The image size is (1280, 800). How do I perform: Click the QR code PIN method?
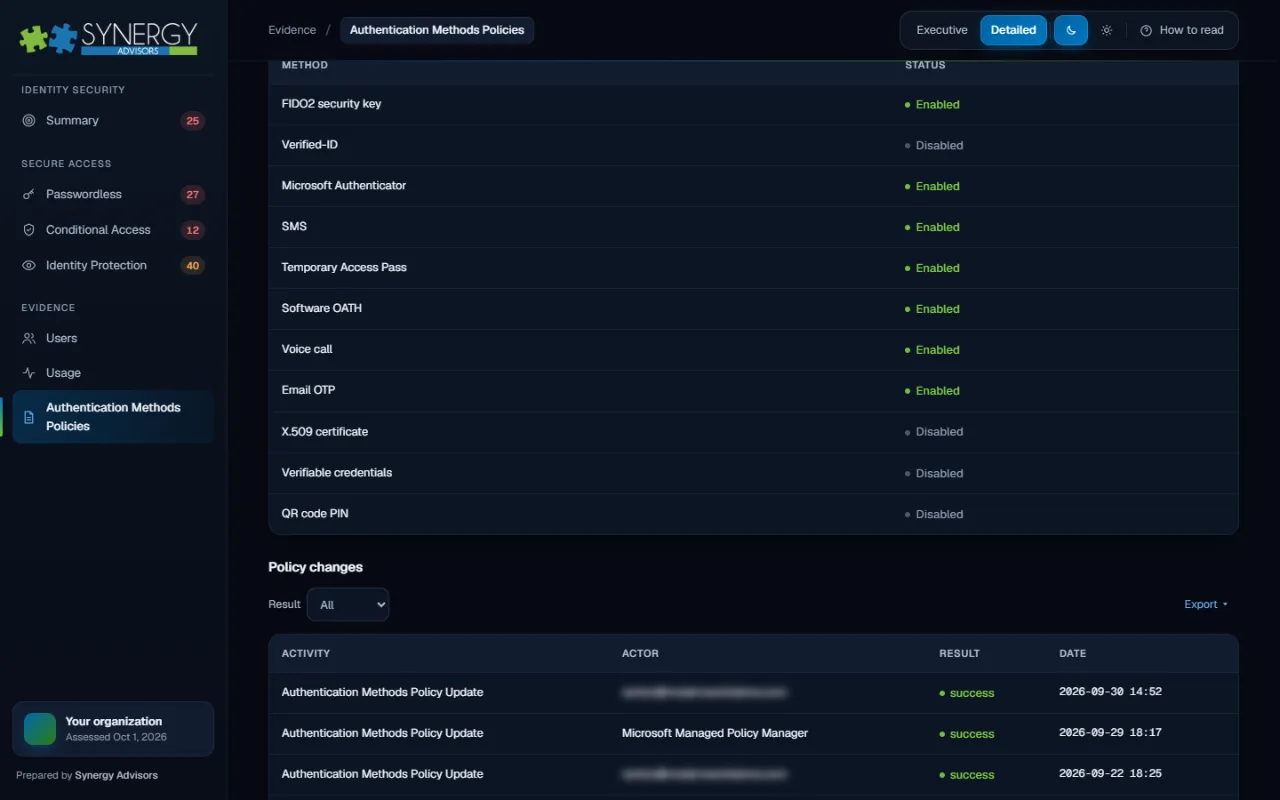[x=315, y=514]
